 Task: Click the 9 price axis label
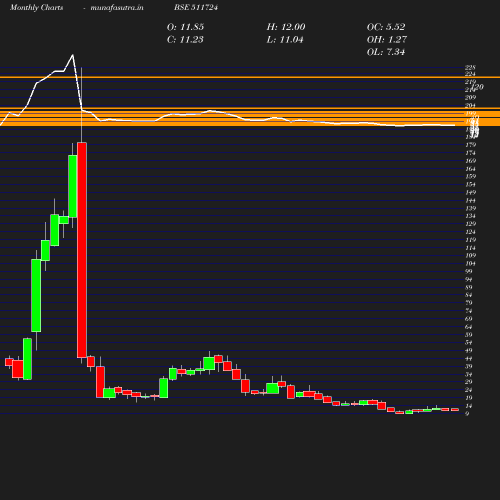467,414
